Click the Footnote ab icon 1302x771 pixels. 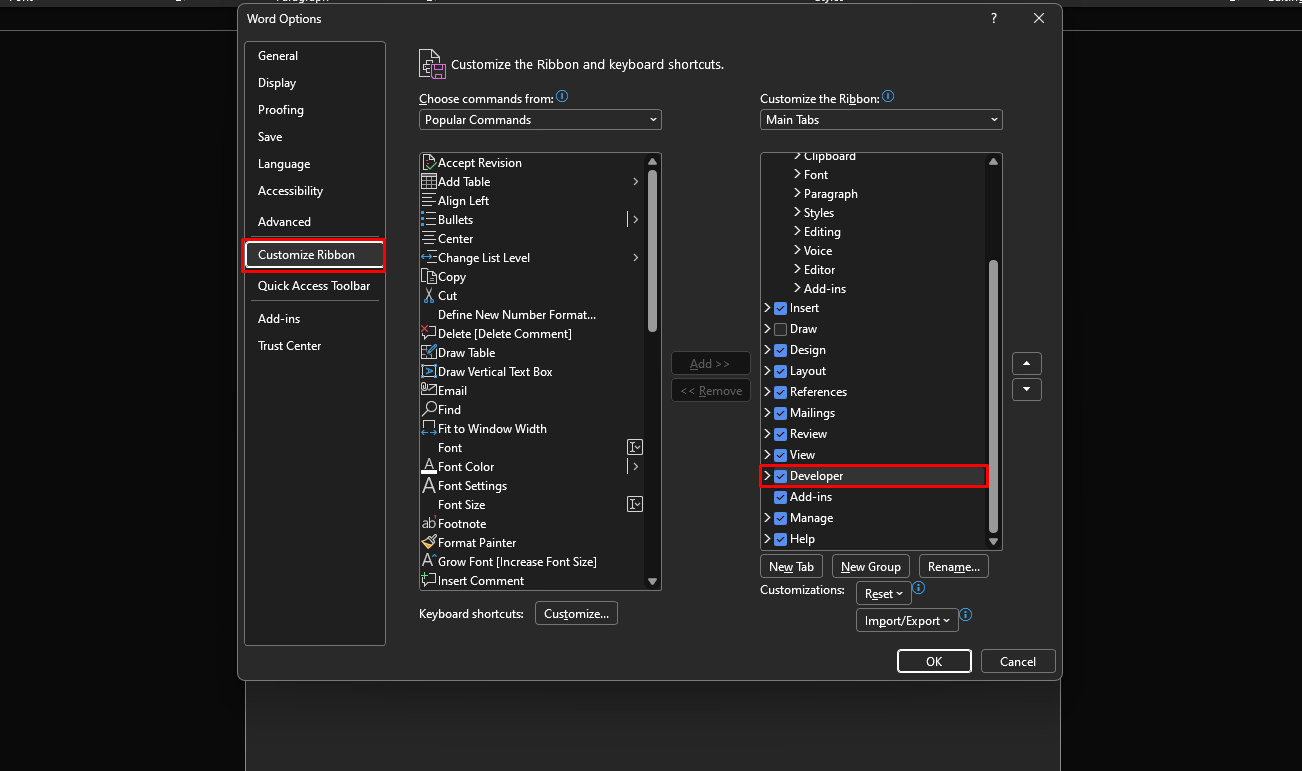tap(429, 523)
